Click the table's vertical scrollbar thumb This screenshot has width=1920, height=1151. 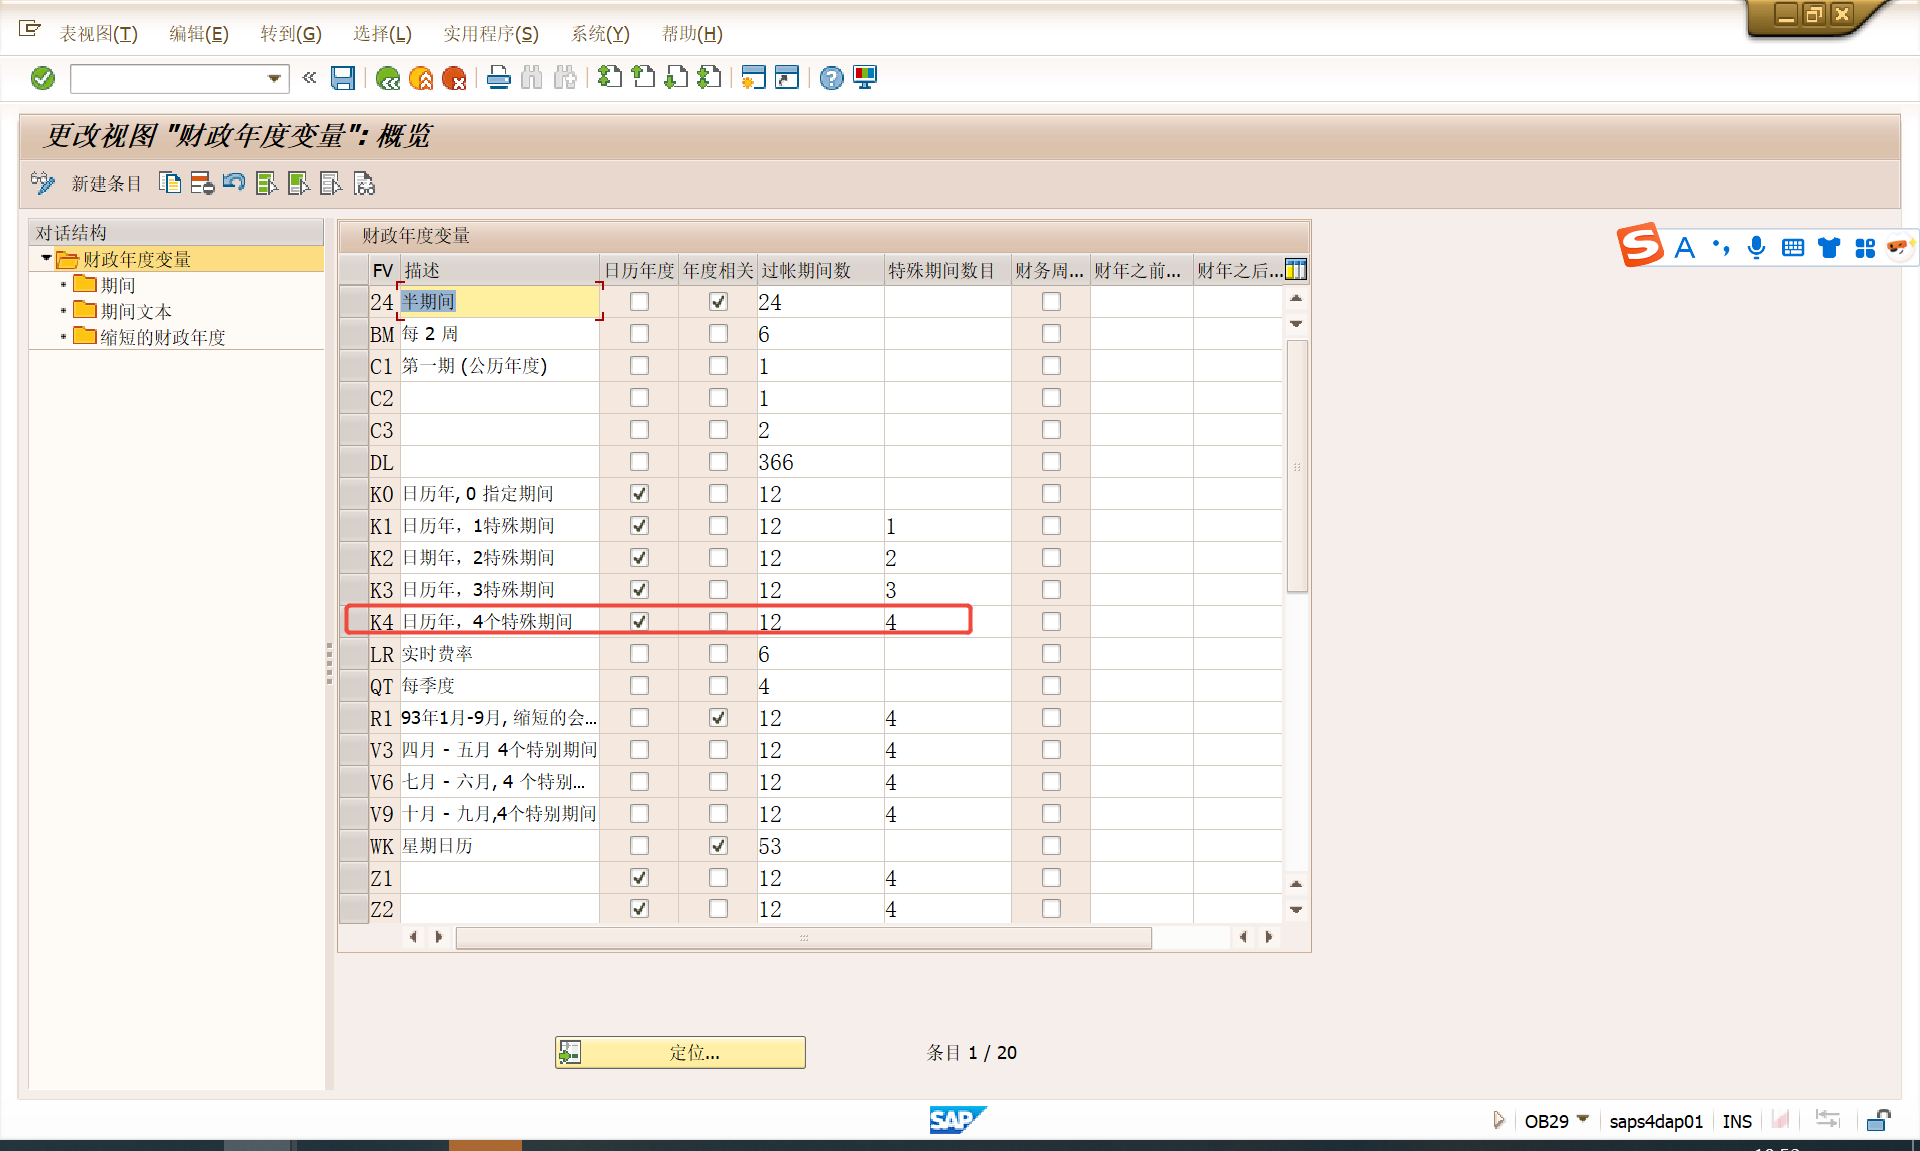tap(1297, 466)
